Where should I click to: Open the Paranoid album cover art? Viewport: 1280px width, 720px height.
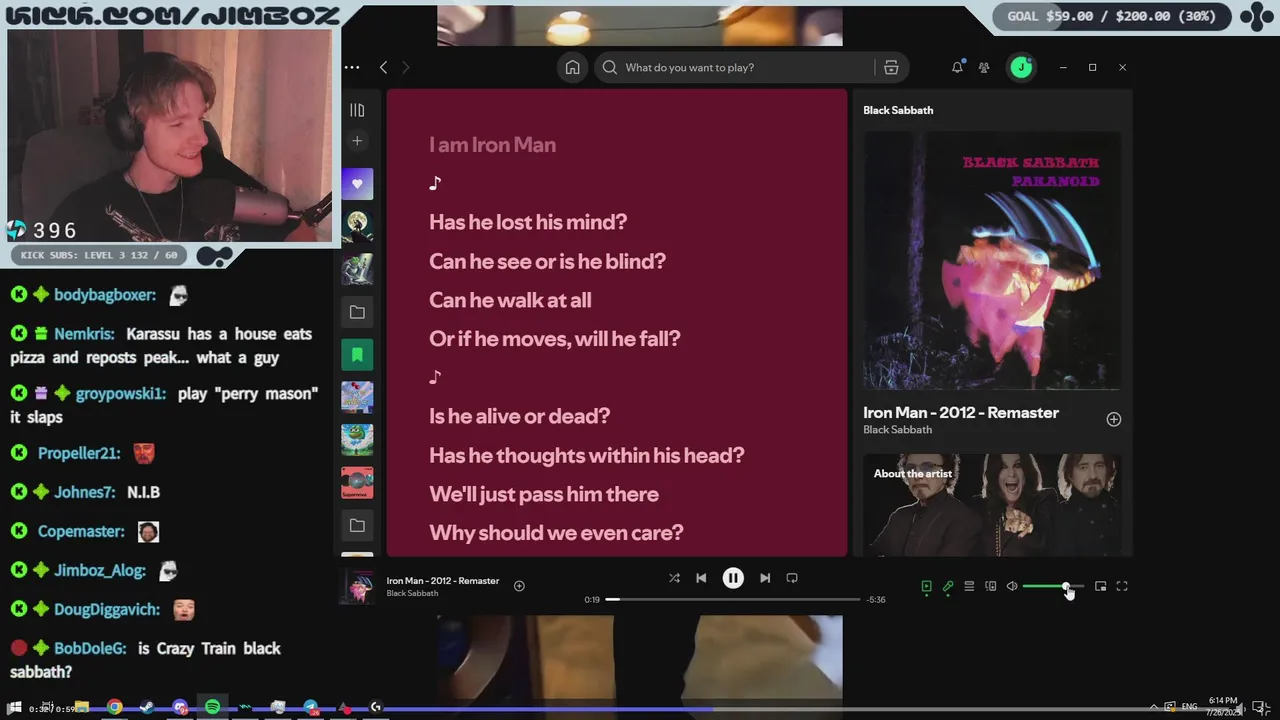(992, 261)
